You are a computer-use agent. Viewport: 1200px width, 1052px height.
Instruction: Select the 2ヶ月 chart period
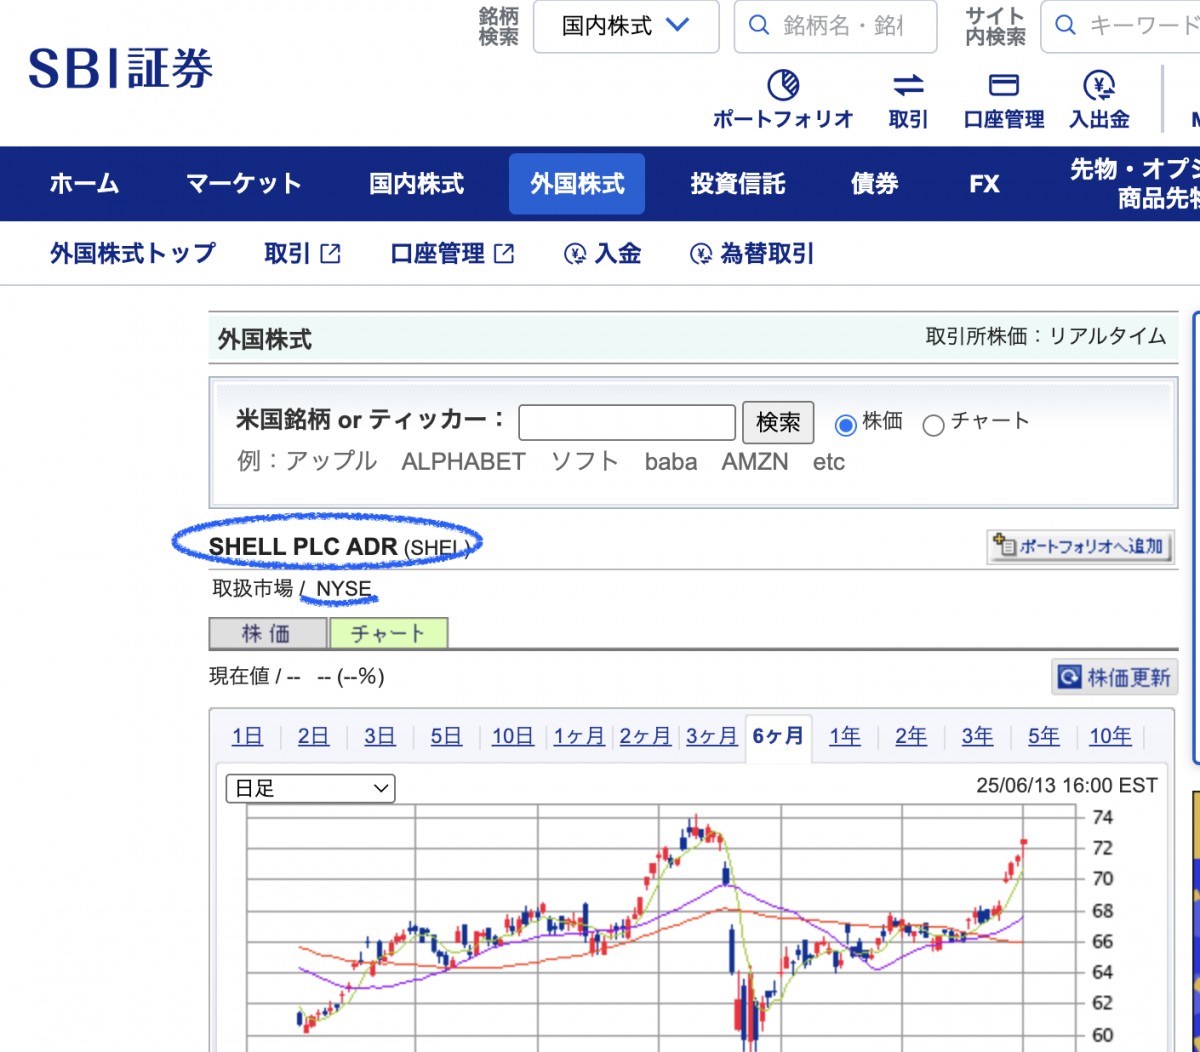[645, 737]
